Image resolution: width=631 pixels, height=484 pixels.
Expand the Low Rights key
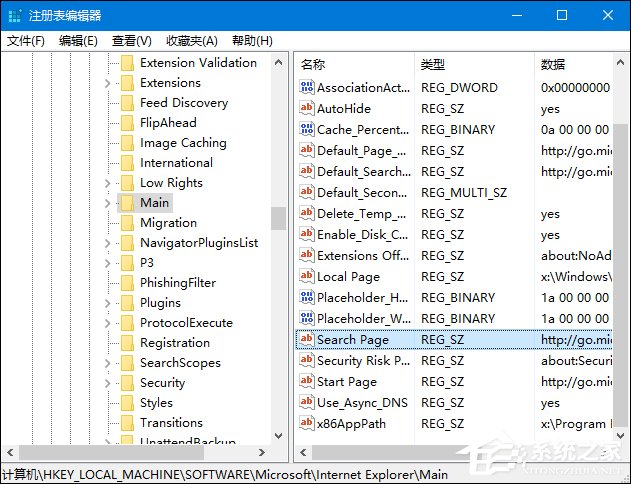click(x=108, y=183)
